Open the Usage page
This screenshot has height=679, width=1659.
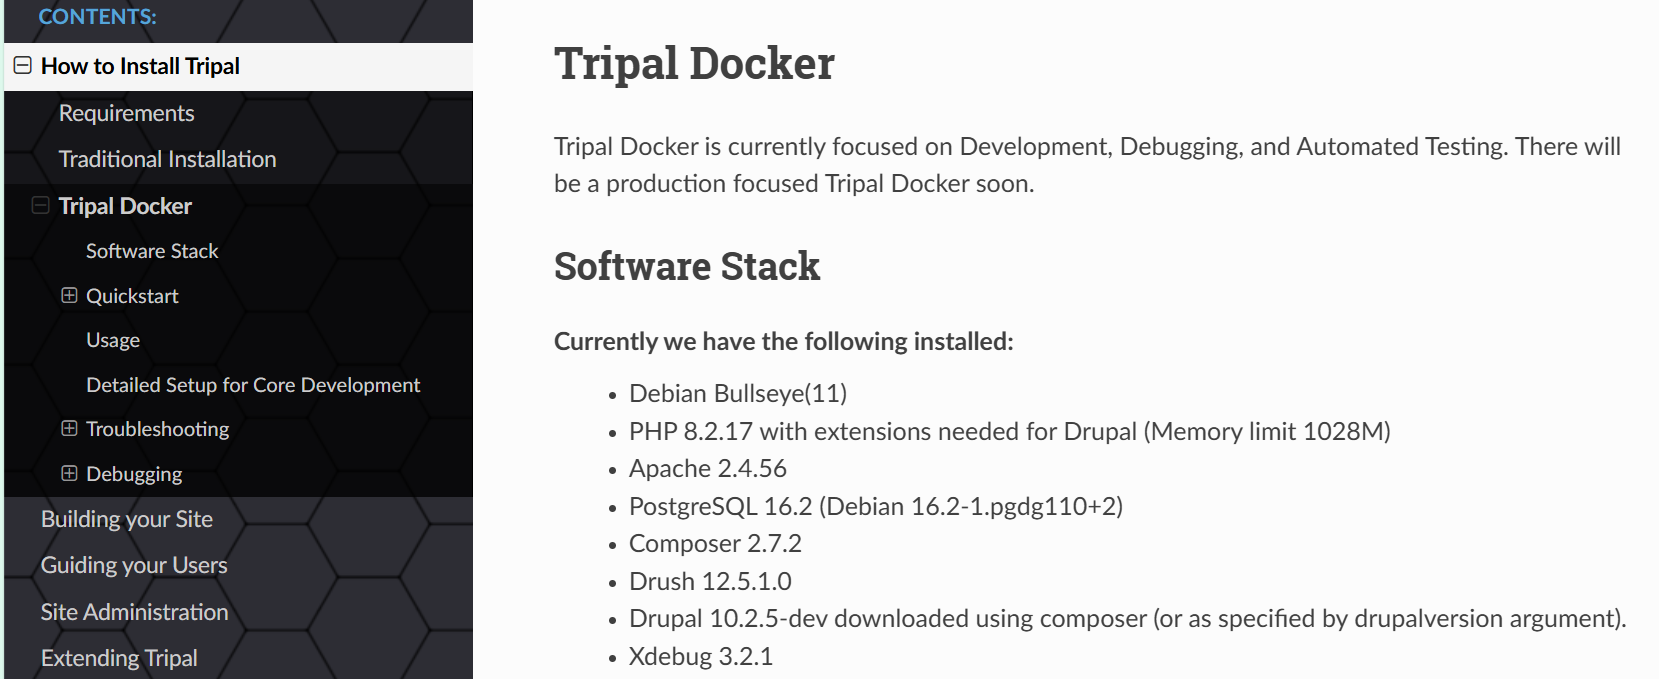(112, 339)
